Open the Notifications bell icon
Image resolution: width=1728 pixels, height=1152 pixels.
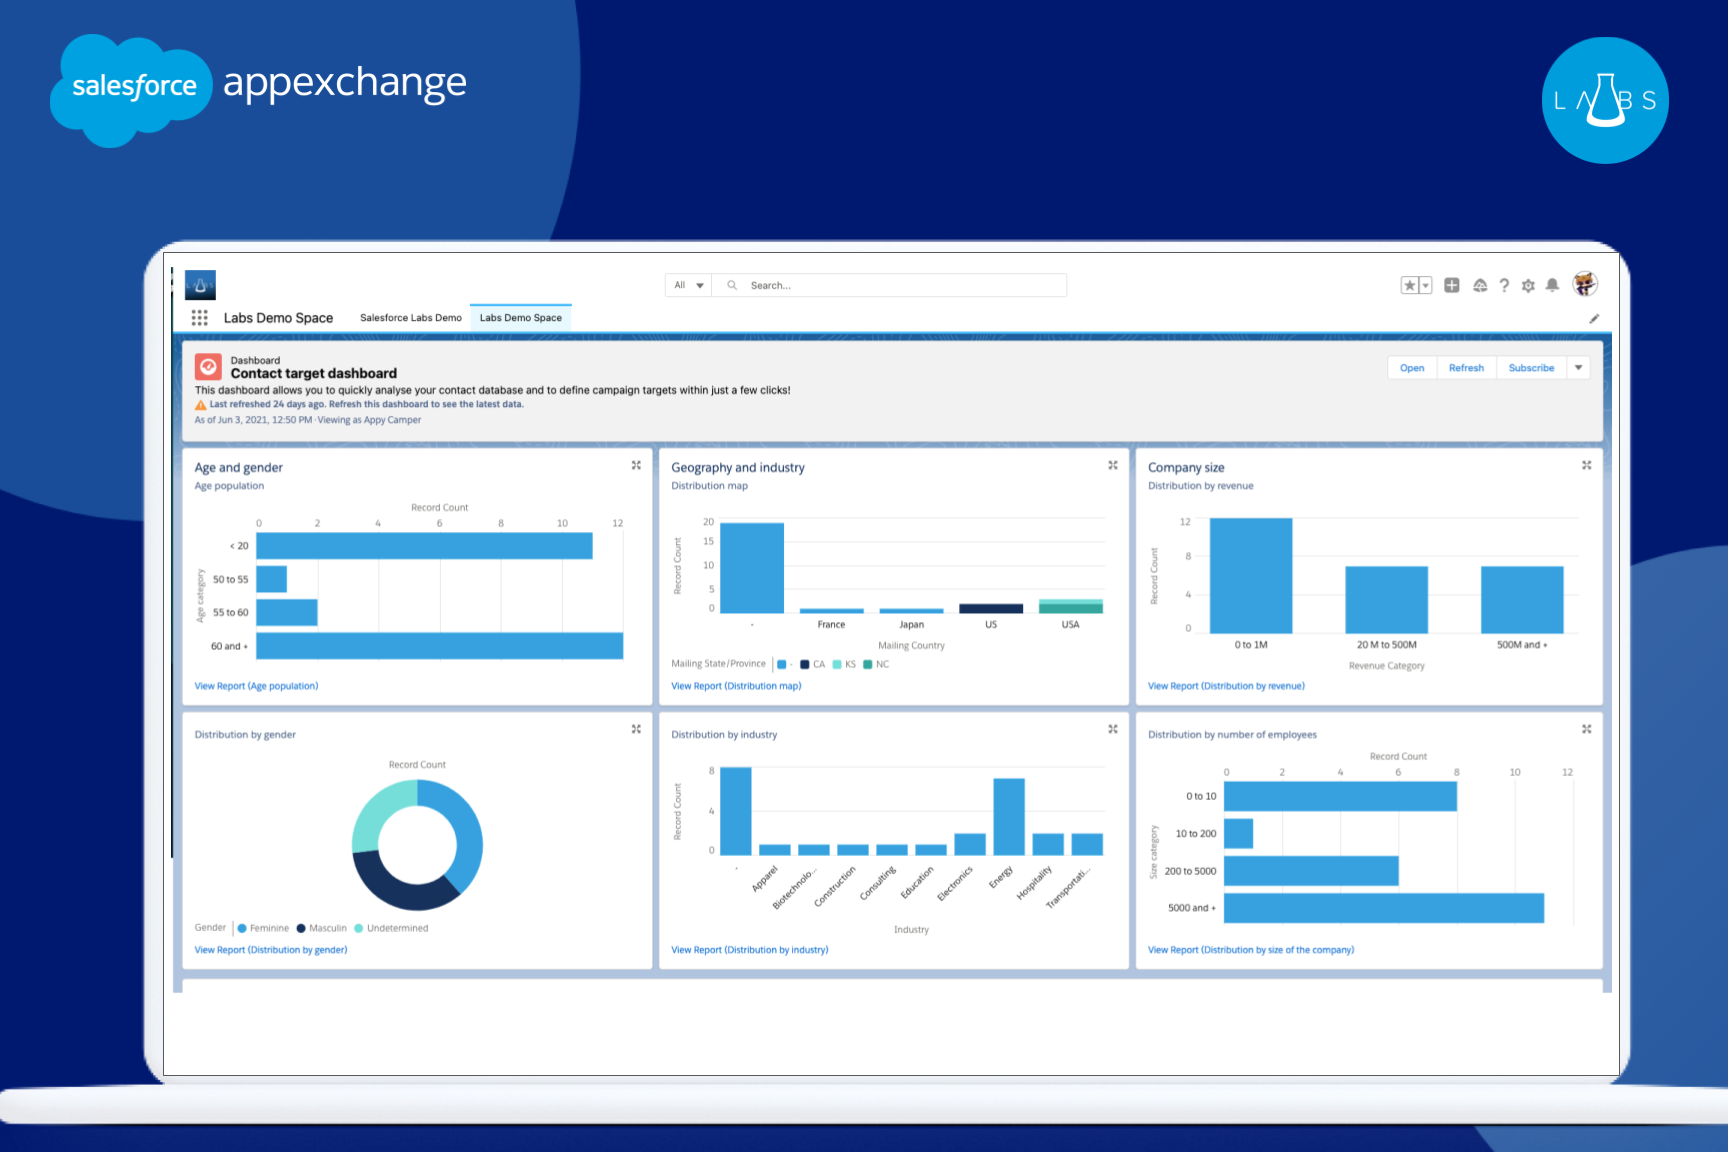1553,285
